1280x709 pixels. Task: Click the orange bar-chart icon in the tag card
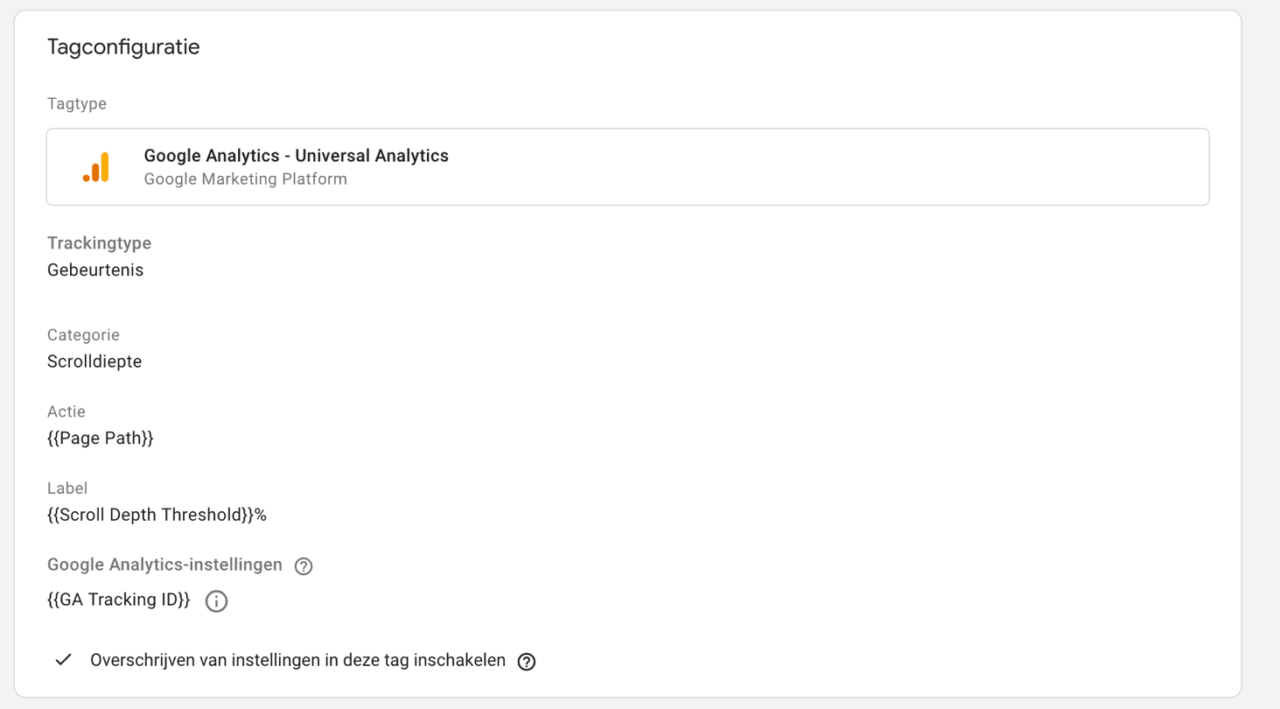pos(96,166)
